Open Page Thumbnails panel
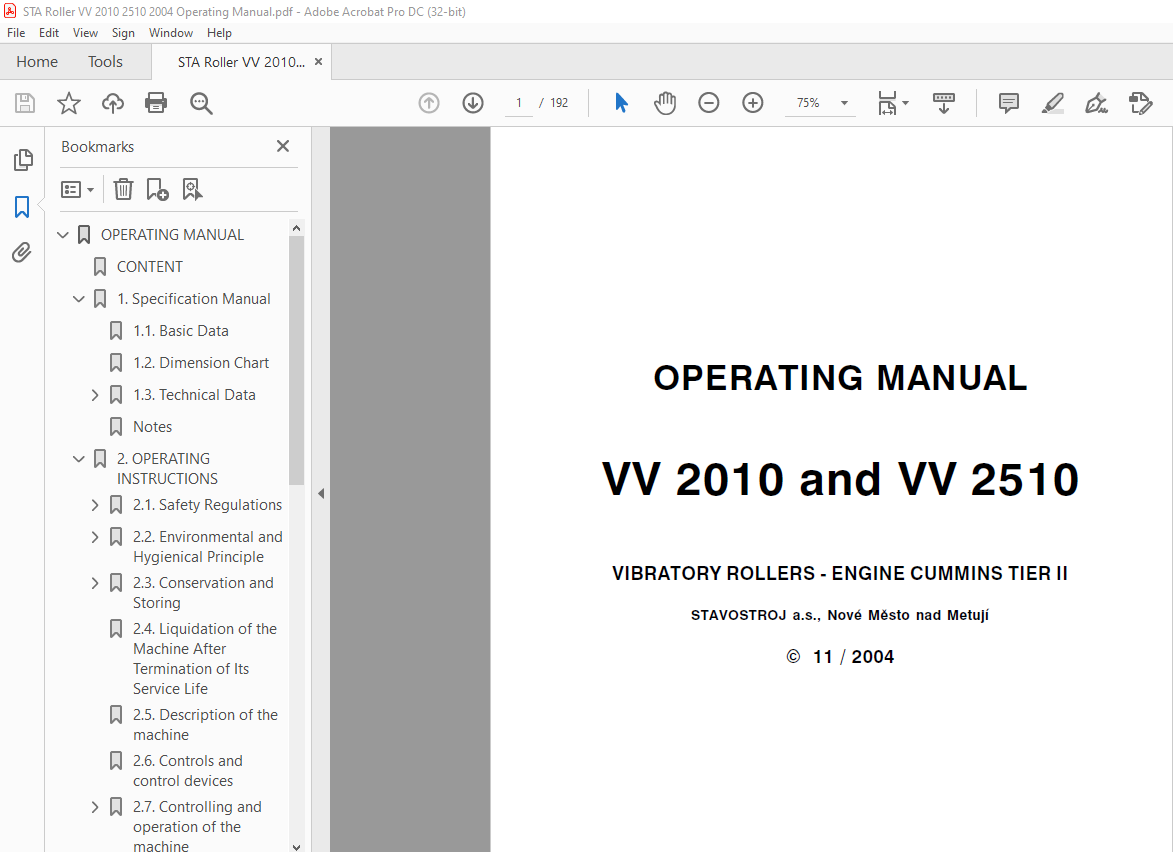The image size is (1173, 852). pyautogui.click(x=23, y=159)
